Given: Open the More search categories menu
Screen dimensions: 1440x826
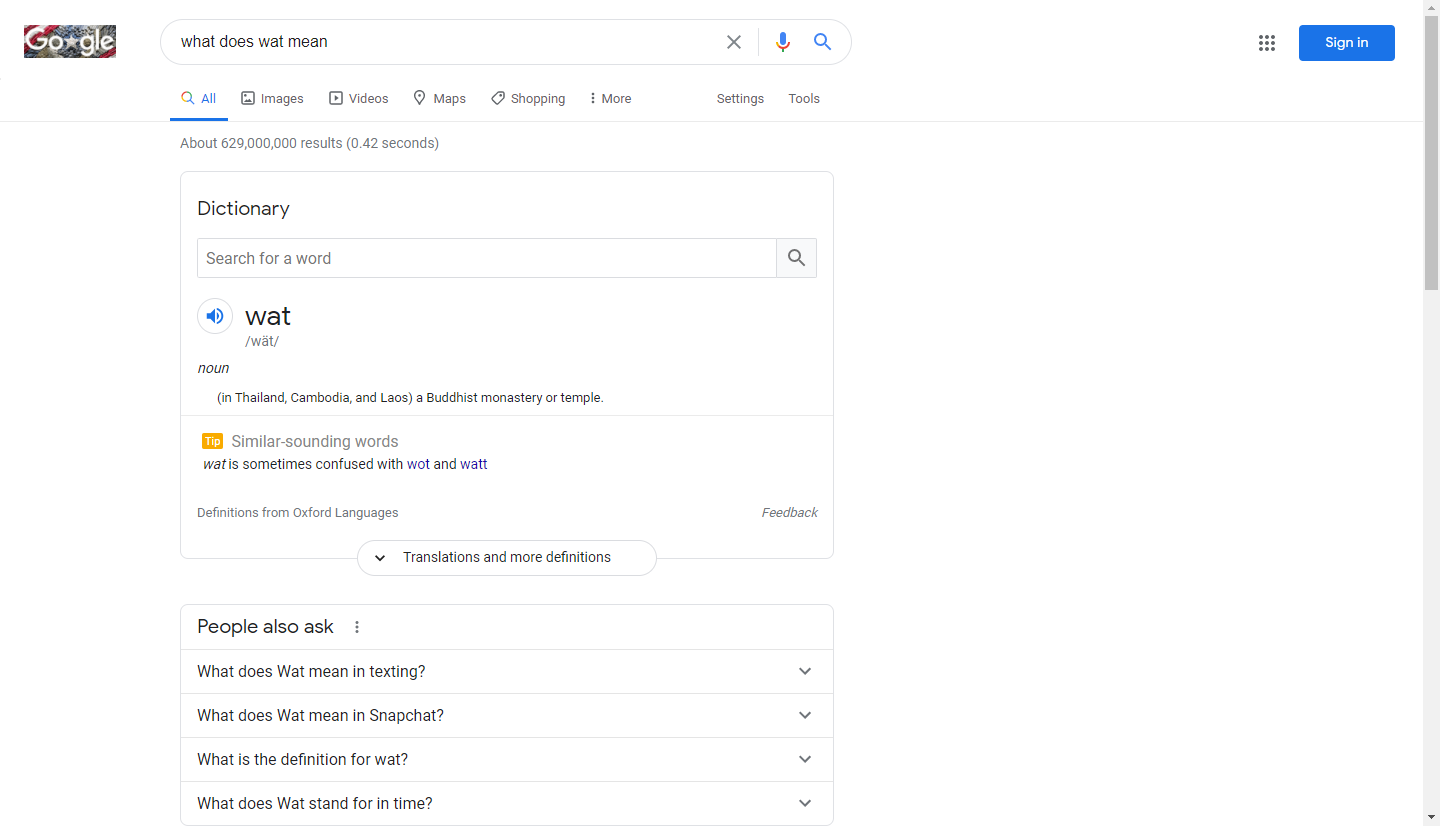Looking at the screenshot, I should (x=610, y=99).
